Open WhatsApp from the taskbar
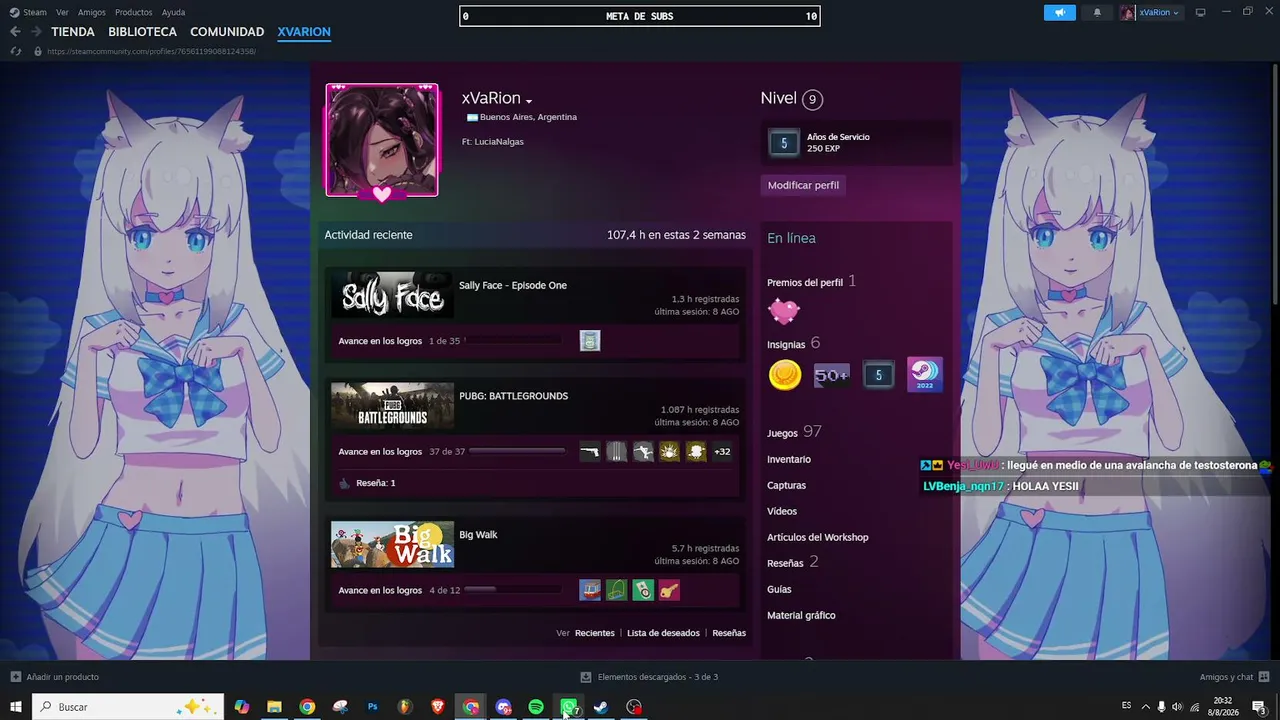This screenshot has height=720, width=1280. (x=569, y=707)
